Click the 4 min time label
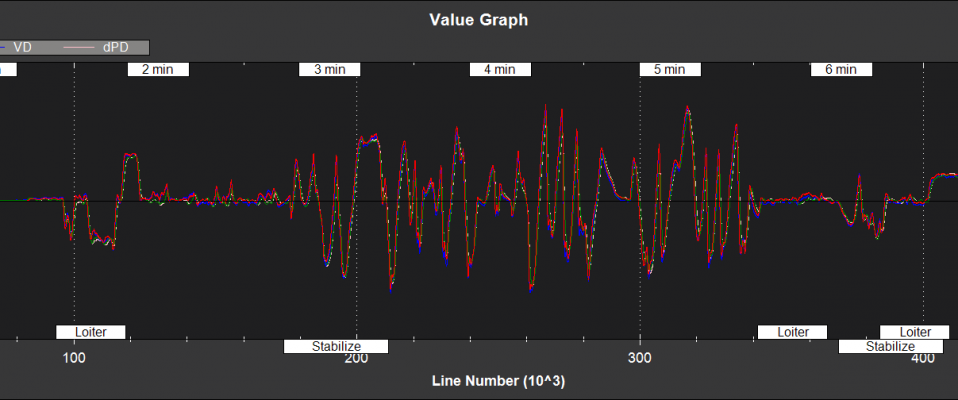958x400 pixels. pos(500,70)
